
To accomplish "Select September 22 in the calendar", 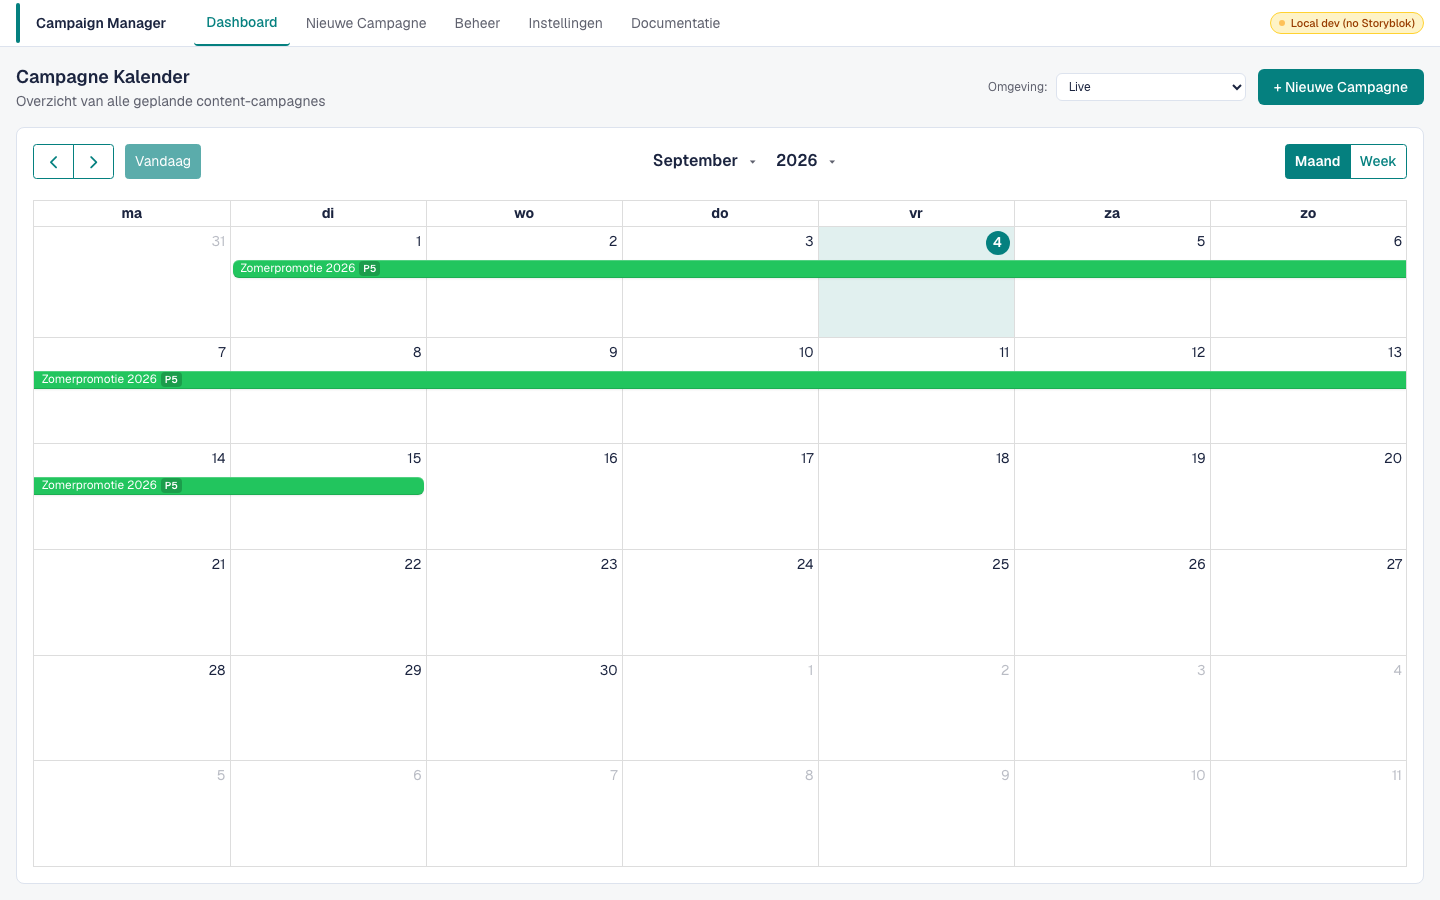I will click(328, 603).
